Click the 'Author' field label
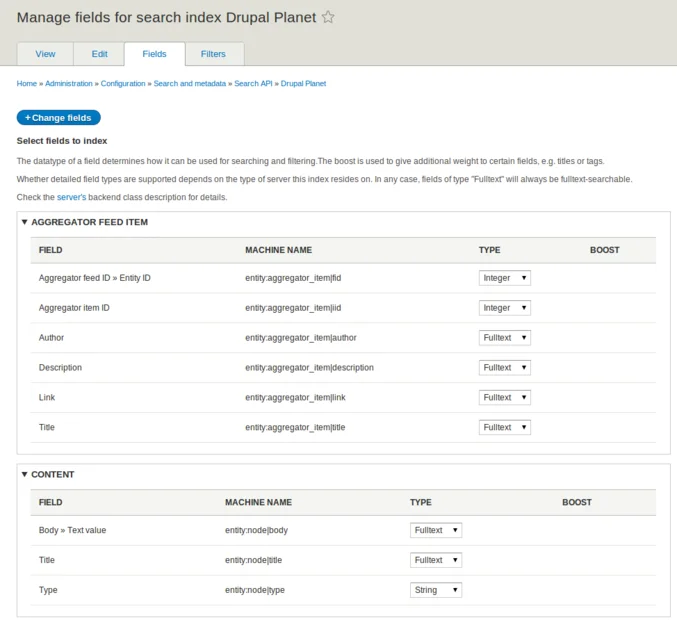The height and width of the screenshot is (620, 677). [51, 338]
